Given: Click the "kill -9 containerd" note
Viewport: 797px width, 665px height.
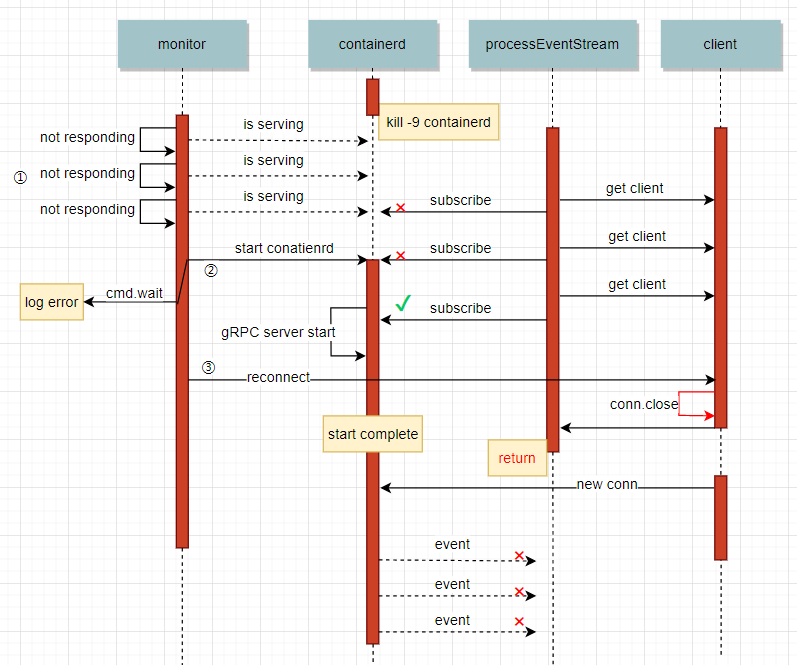Looking at the screenshot, I should 438,123.
